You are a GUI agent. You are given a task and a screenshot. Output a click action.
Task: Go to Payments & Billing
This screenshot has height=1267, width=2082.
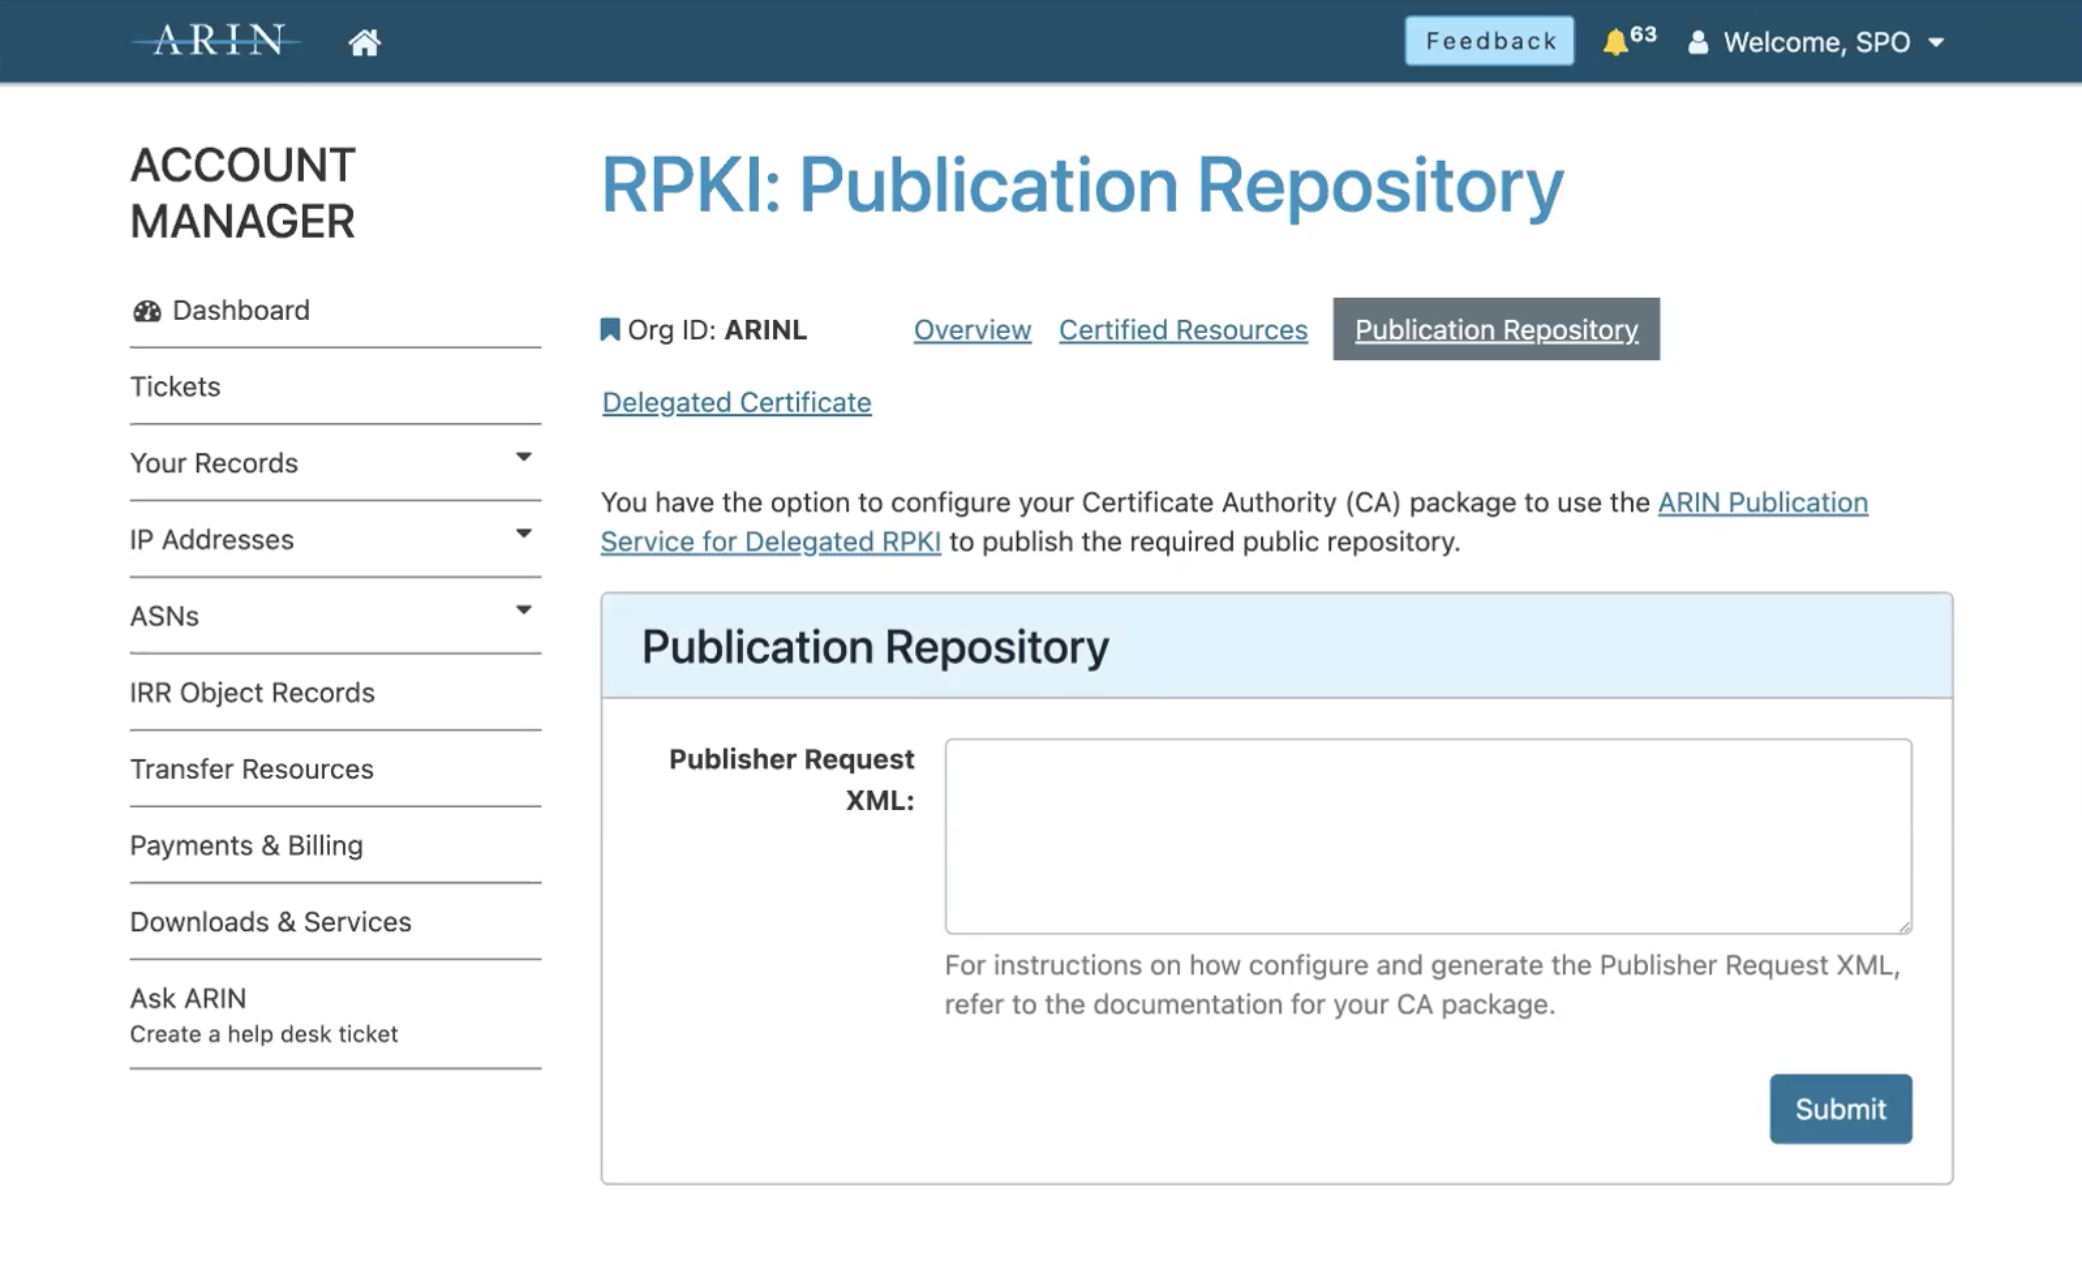246,846
